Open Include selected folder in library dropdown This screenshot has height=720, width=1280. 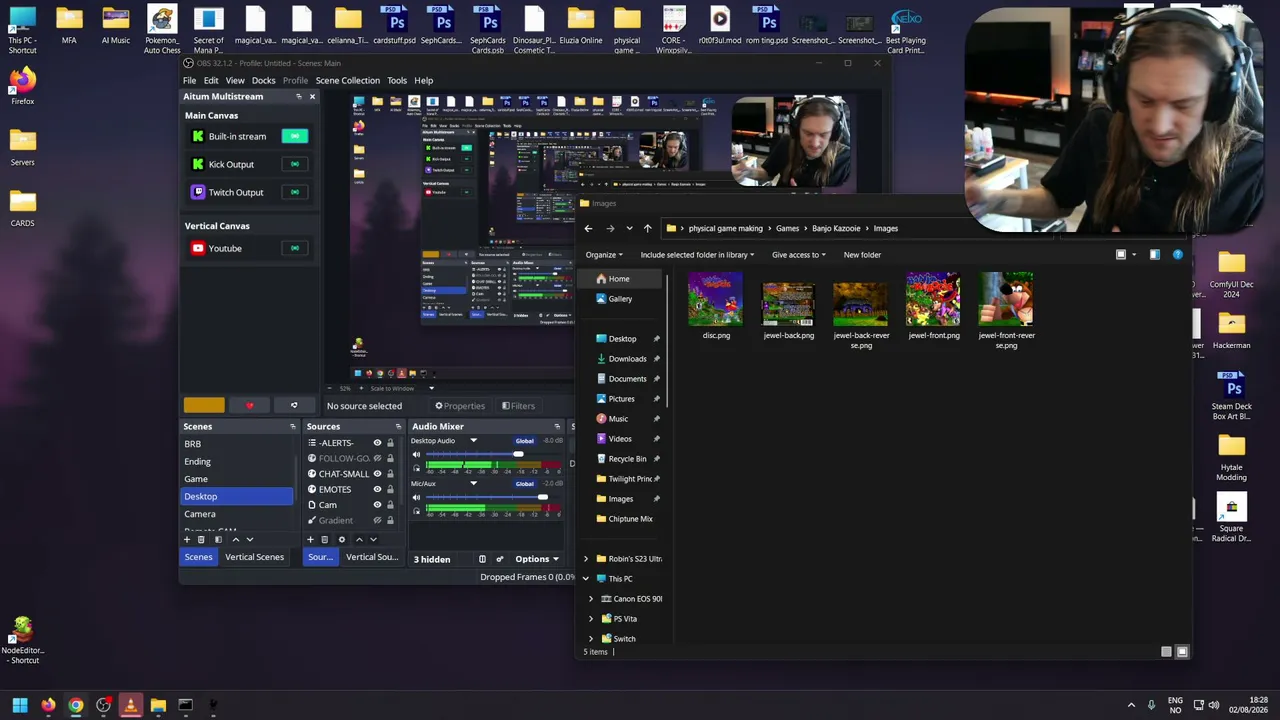click(x=698, y=255)
